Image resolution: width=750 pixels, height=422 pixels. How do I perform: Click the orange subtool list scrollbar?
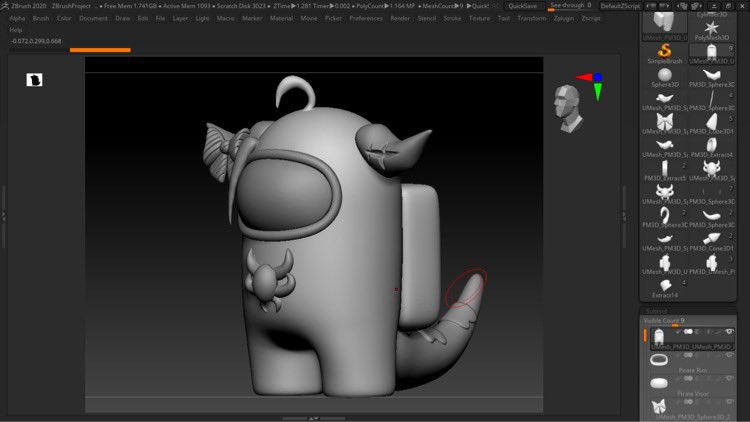click(645, 335)
